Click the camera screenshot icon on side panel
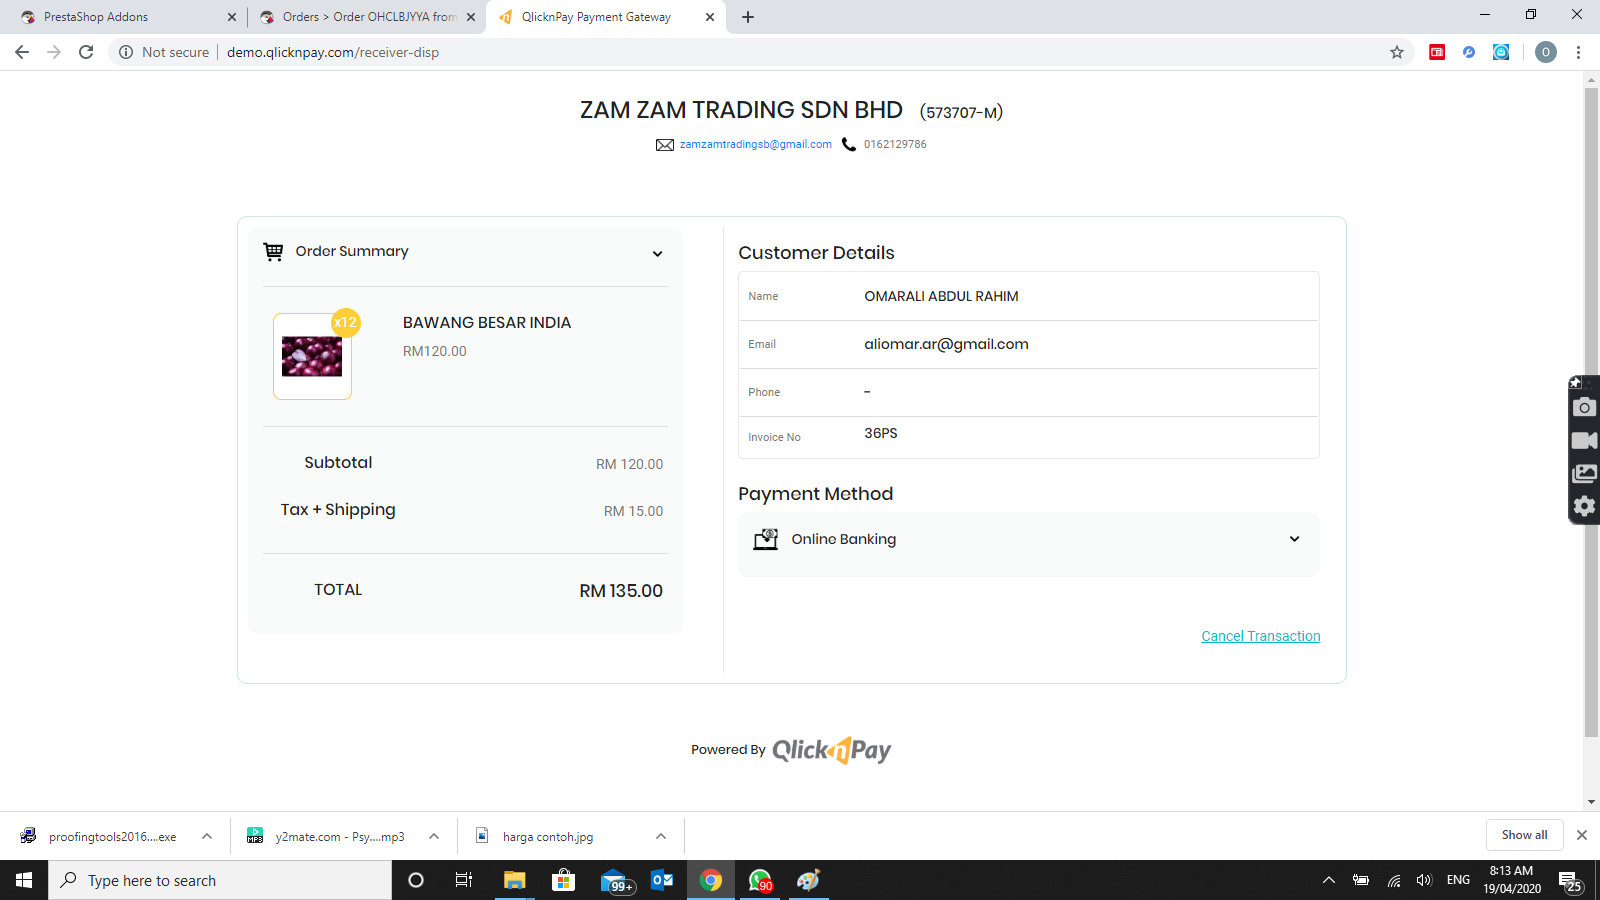 coord(1584,407)
